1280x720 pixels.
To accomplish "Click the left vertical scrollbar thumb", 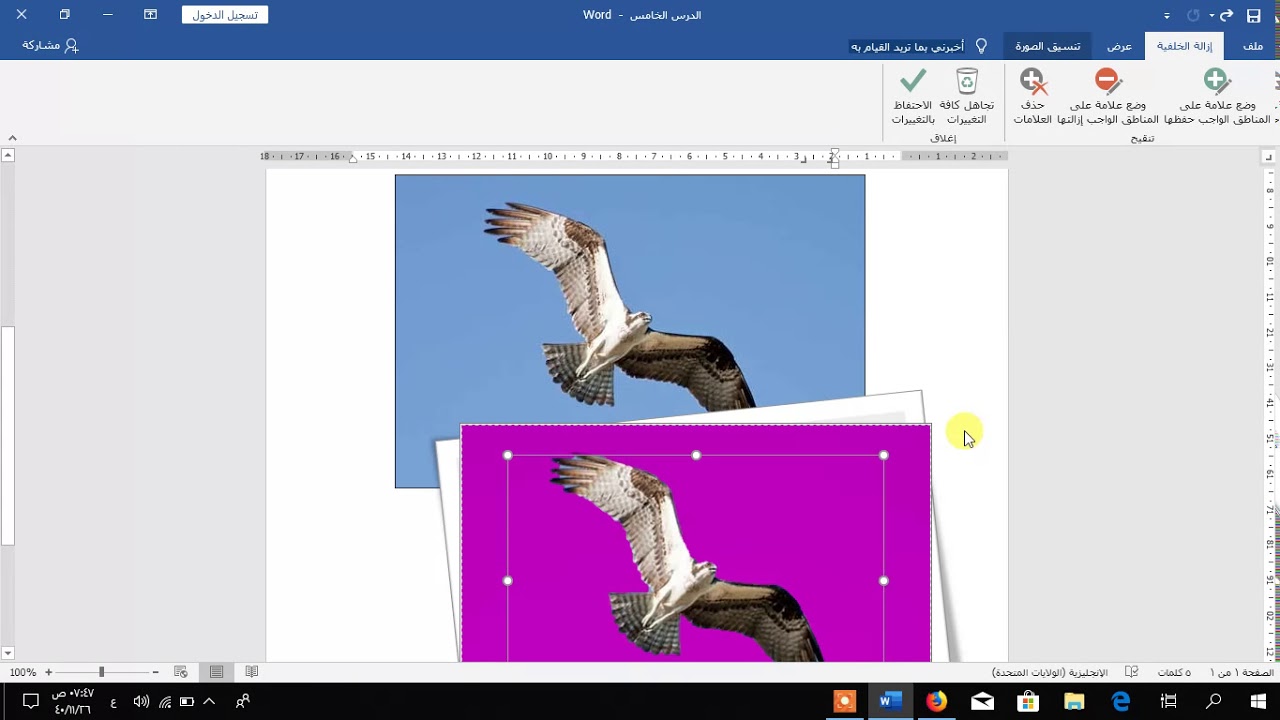I will 8,435.
